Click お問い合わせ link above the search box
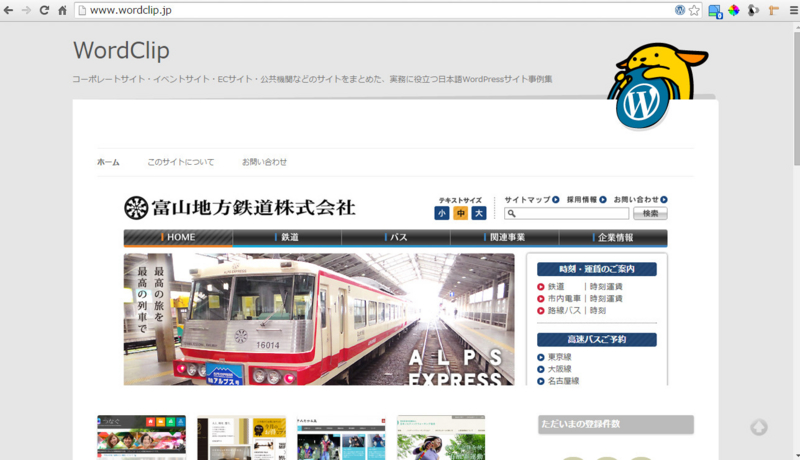 click(640, 199)
